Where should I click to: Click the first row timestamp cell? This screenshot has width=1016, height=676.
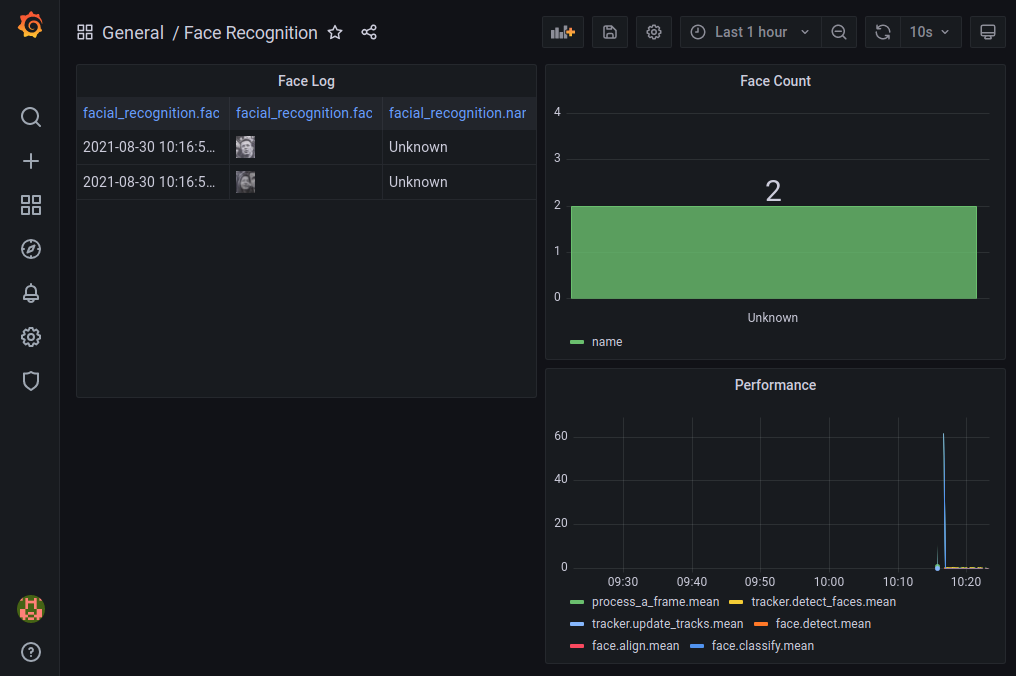(153, 147)
